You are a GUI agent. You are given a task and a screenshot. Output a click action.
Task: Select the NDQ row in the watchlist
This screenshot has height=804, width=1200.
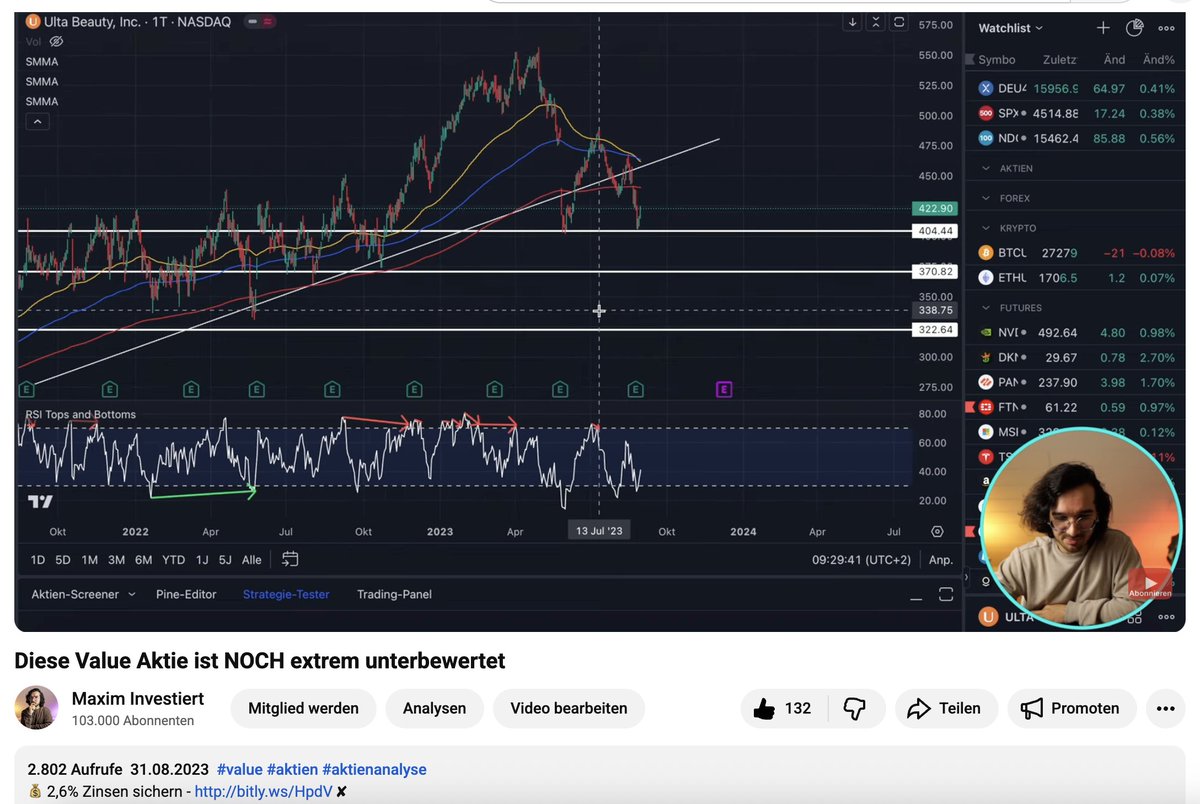1075,138
